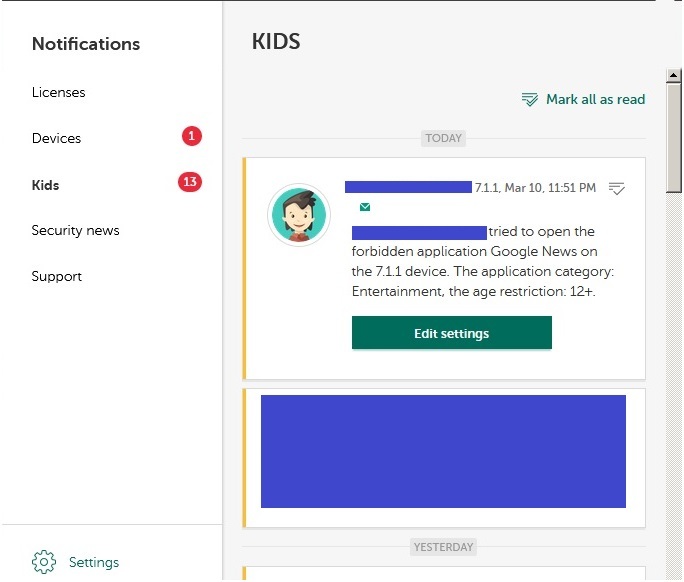Click the double-checkmark icon beside Mark all as read
684x582 pixels.
point(530,100)
